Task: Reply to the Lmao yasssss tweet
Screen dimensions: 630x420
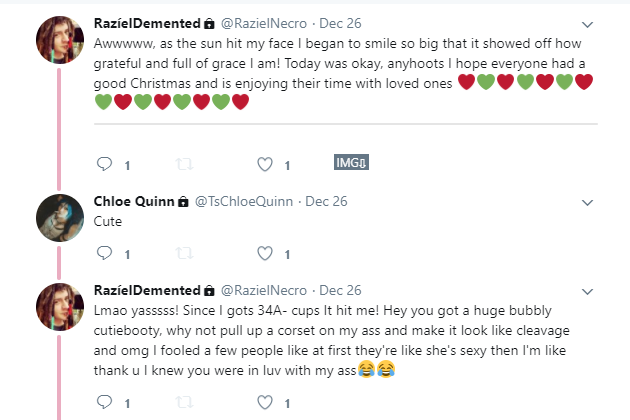Action: tap(104, 402)
